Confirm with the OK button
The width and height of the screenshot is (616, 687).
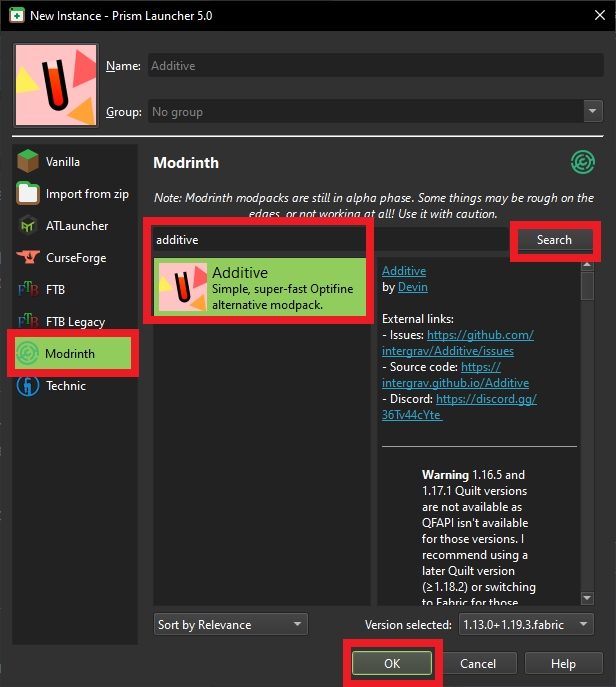pos(392,663)
